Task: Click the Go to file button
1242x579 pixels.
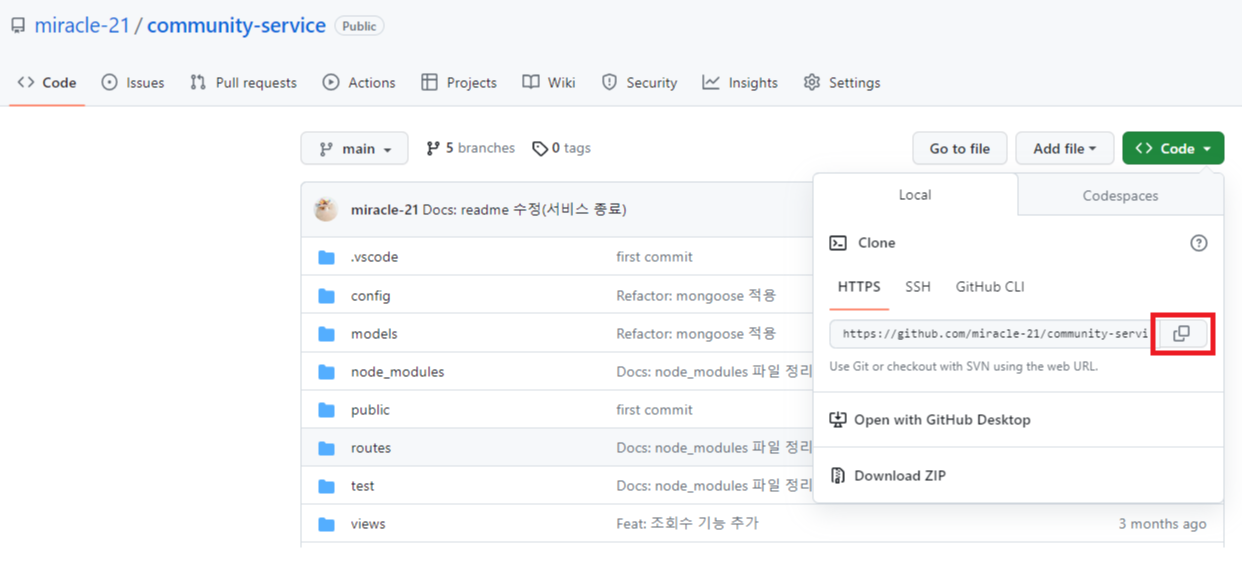Action: point(960,148)
